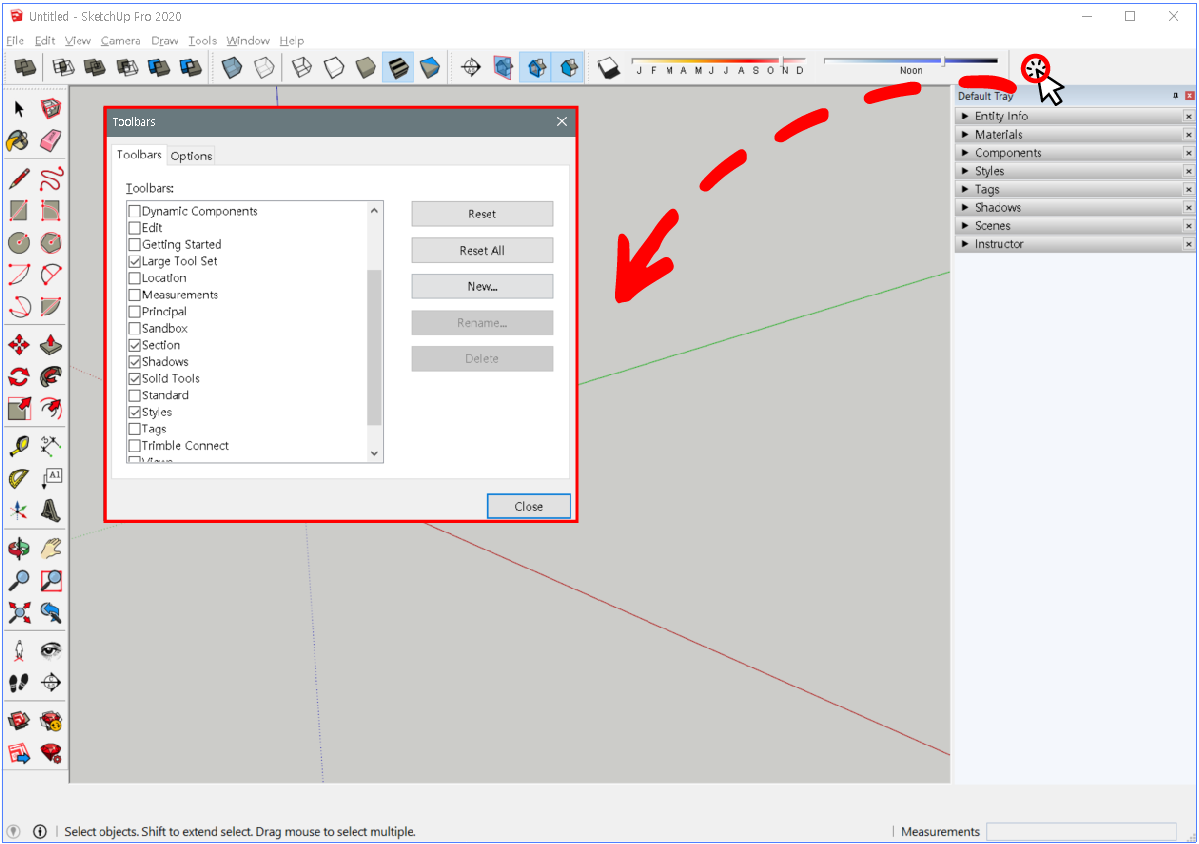This screenshot has height=844, width=1199.
Task: Pick the Paint Bucket tool
Action: coord(19,141)
